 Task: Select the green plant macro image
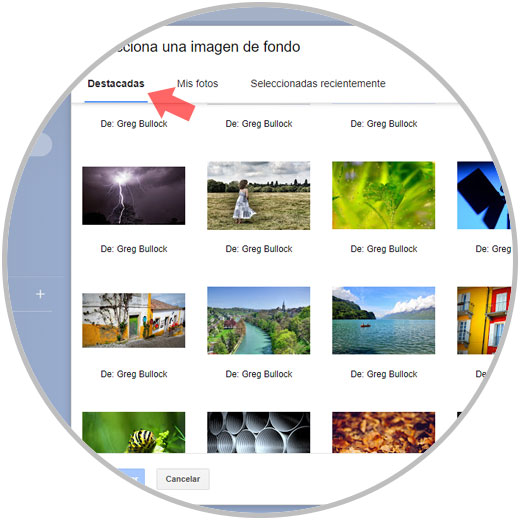[x=383, y=195]
